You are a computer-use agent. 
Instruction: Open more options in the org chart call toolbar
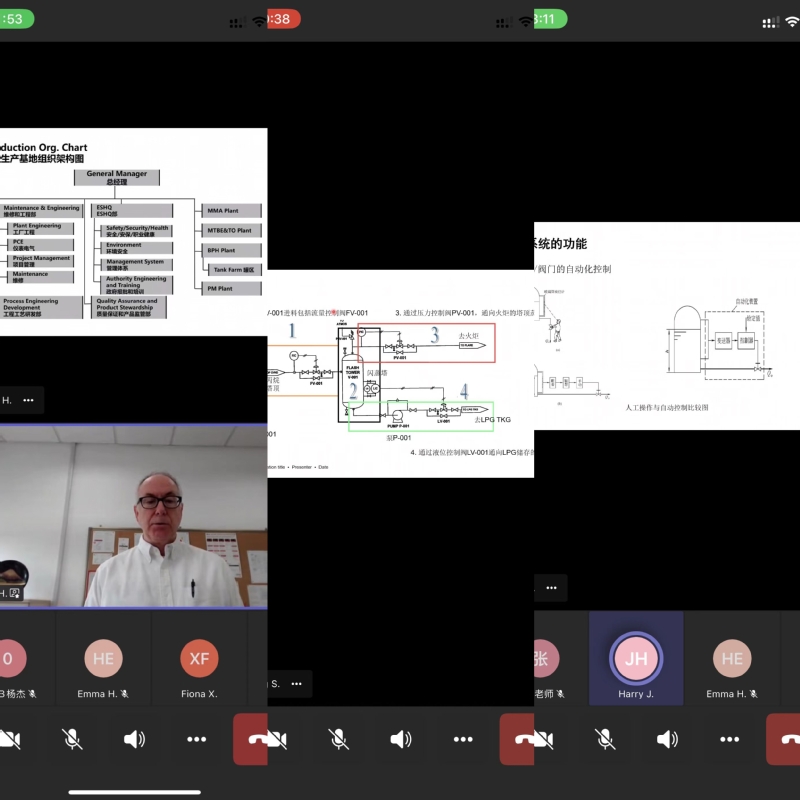click(196, 739)
